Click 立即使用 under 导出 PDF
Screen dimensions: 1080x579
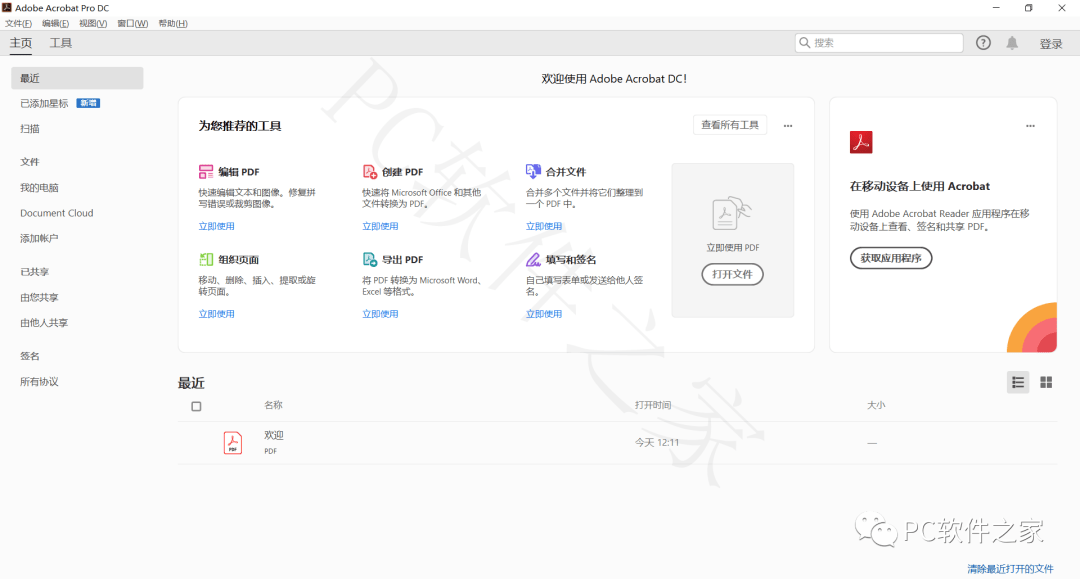point(380,313)
